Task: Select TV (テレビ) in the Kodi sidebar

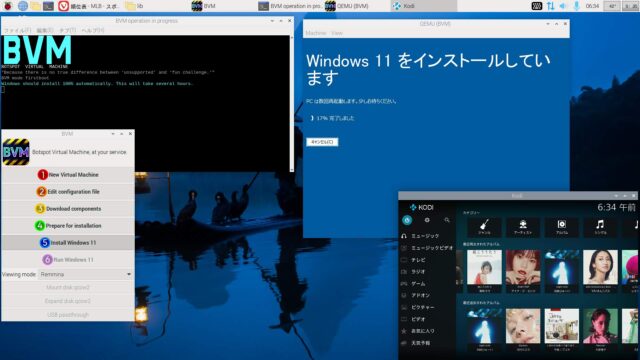Action: (x=427, y=260)
